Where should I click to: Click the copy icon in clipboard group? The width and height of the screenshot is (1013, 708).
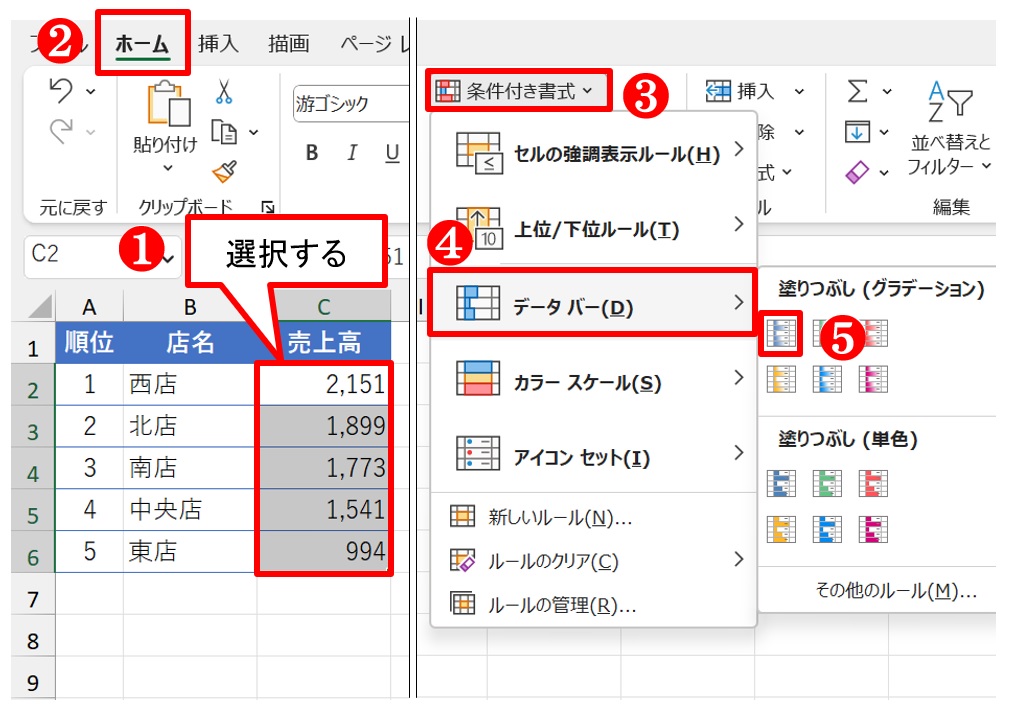pos(224,132)
